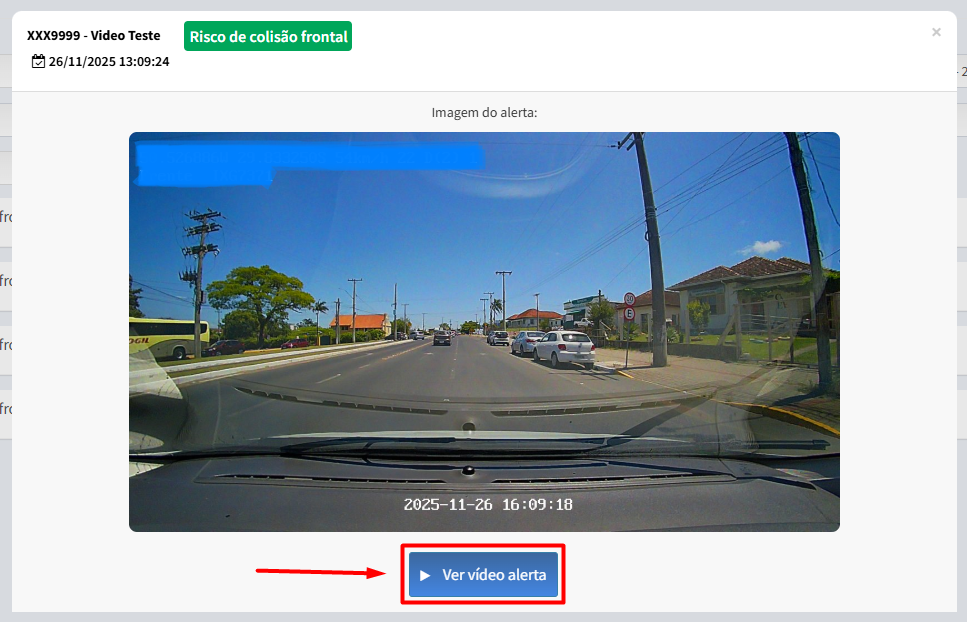Click the Risco de colisão frontal badge

click(x=268, y=36)
